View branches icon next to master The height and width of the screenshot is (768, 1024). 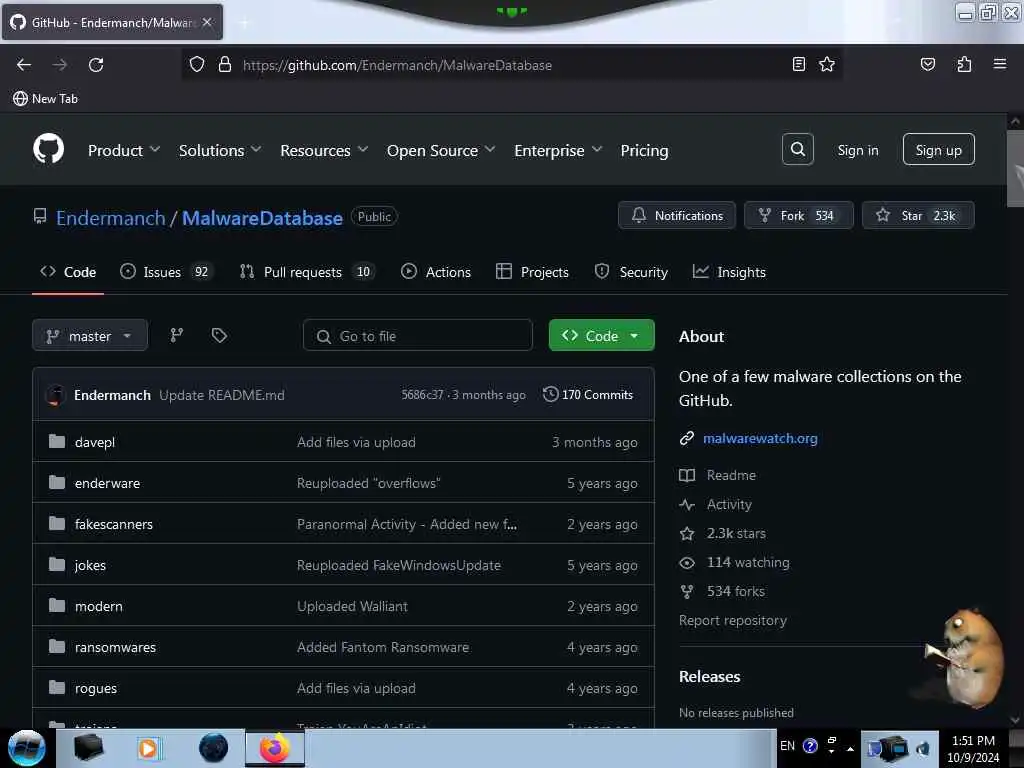(x=177, y=335)
